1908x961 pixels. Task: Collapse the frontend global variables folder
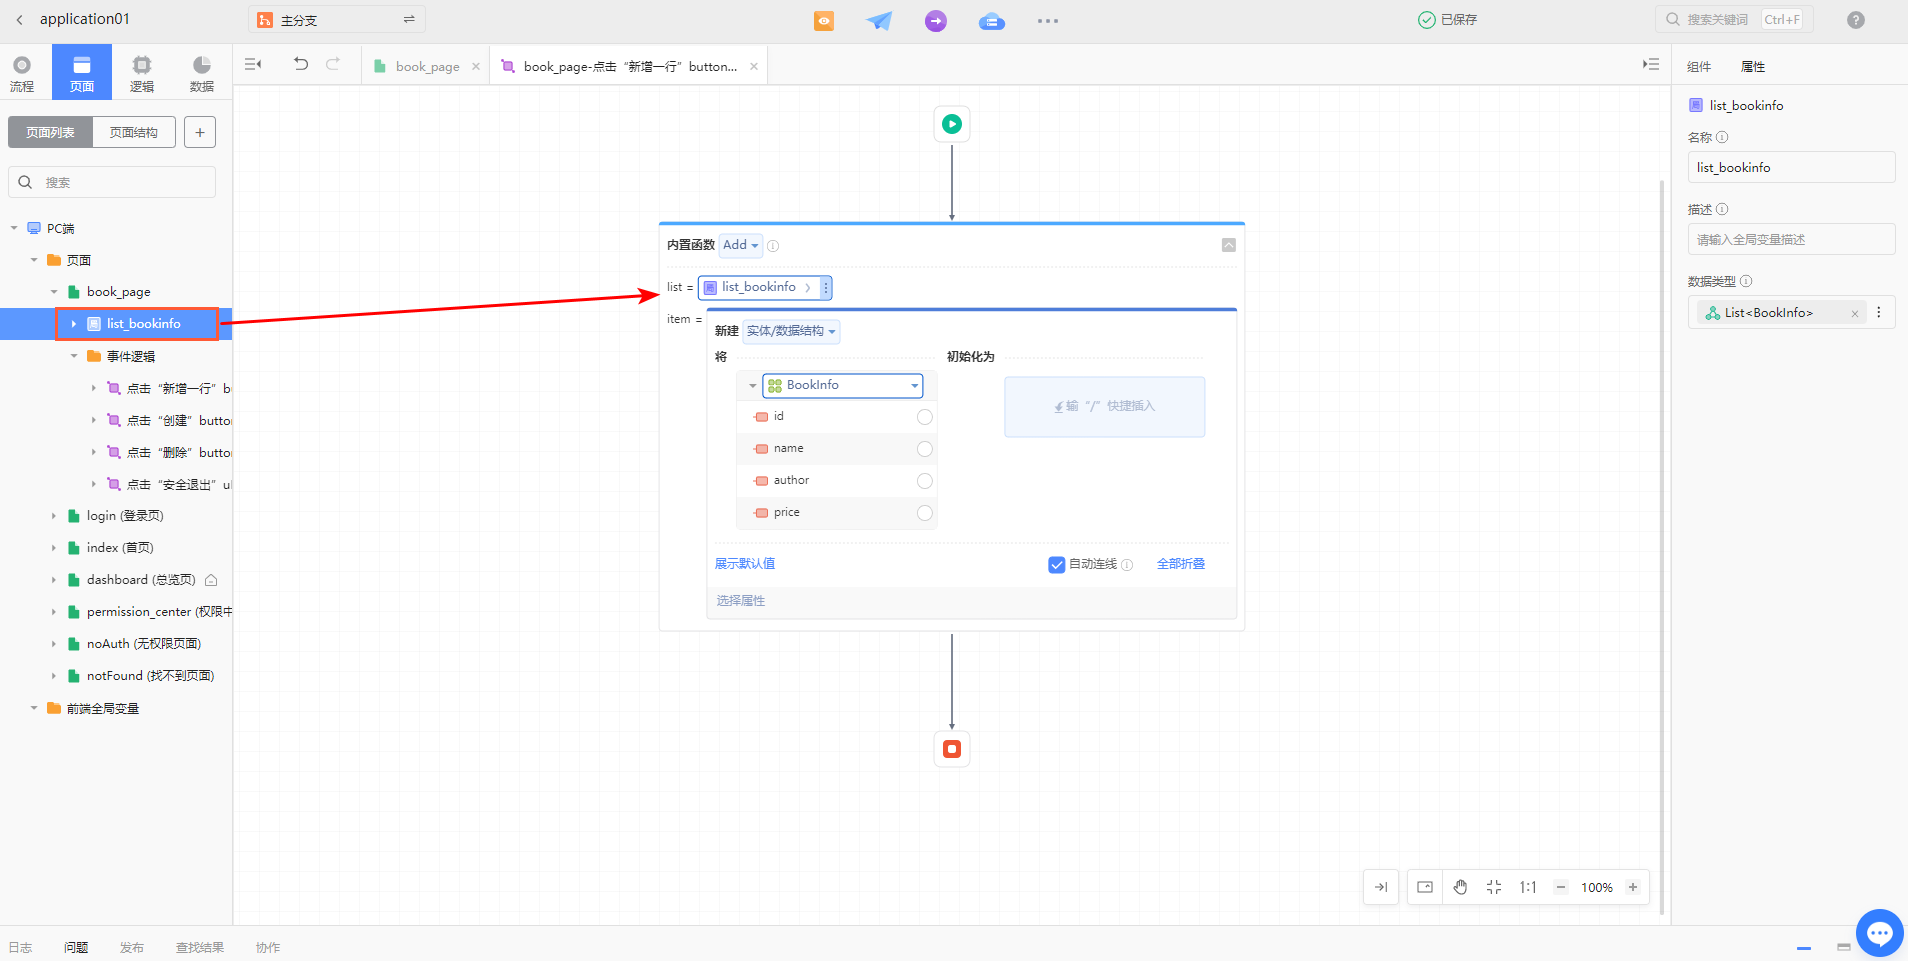point(34,708)
